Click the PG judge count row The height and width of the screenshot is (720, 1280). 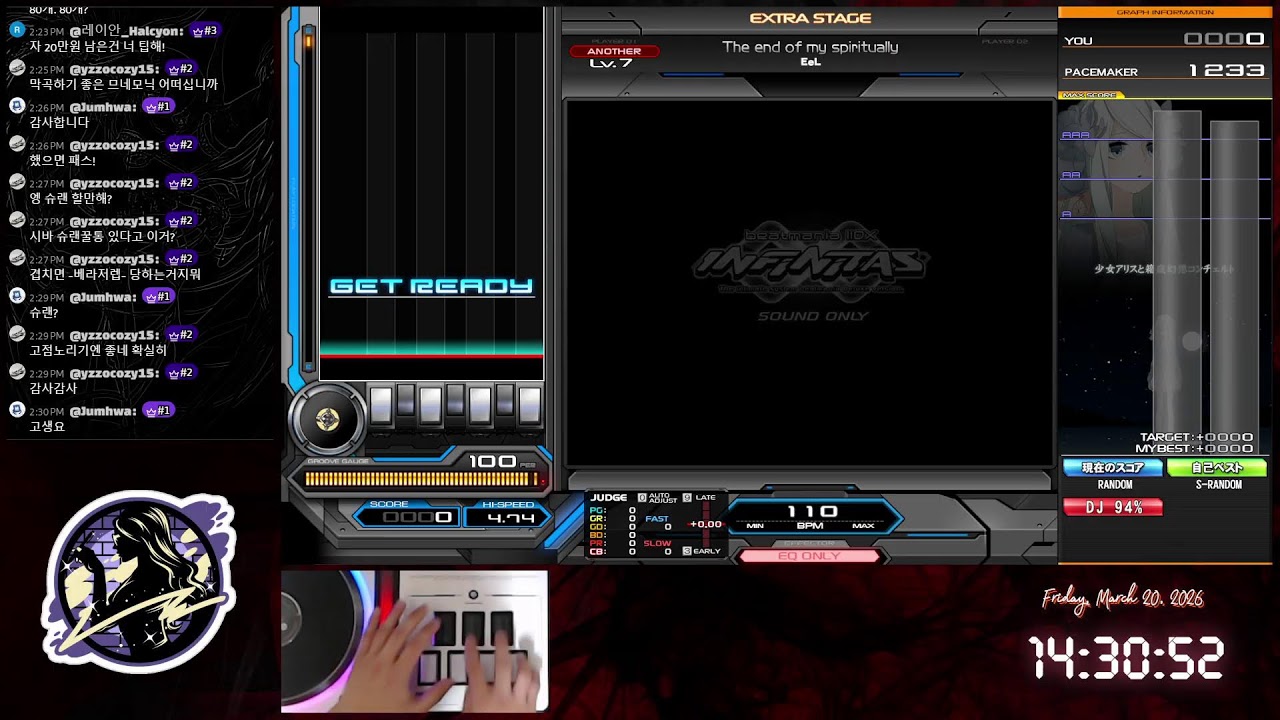tap(612, 510)
